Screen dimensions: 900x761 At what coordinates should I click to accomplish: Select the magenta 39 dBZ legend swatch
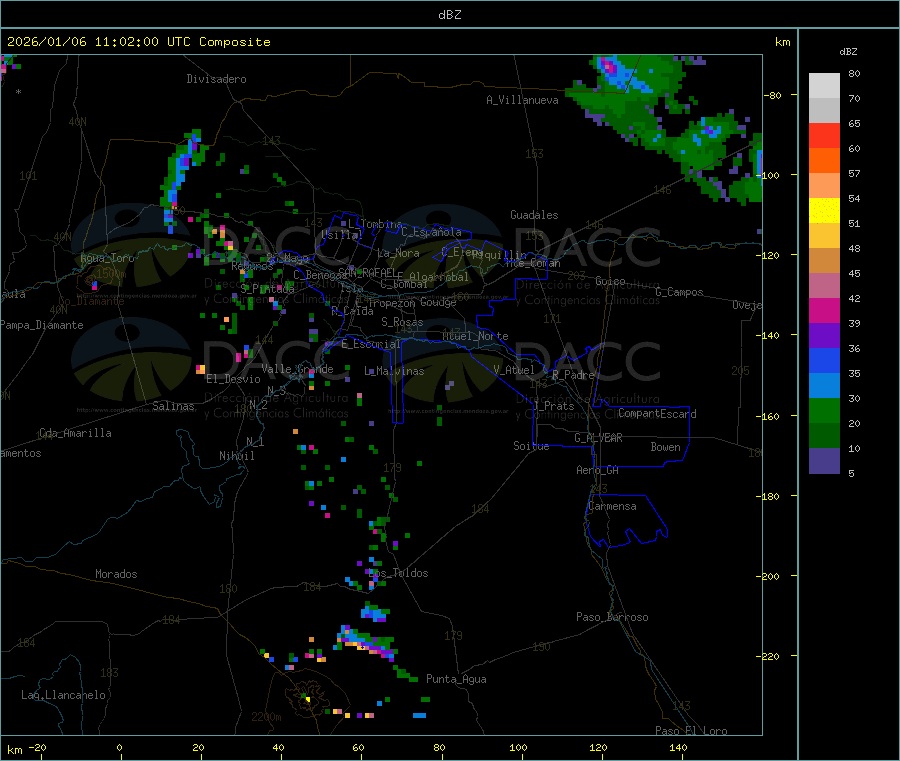[x=824, y=310]
